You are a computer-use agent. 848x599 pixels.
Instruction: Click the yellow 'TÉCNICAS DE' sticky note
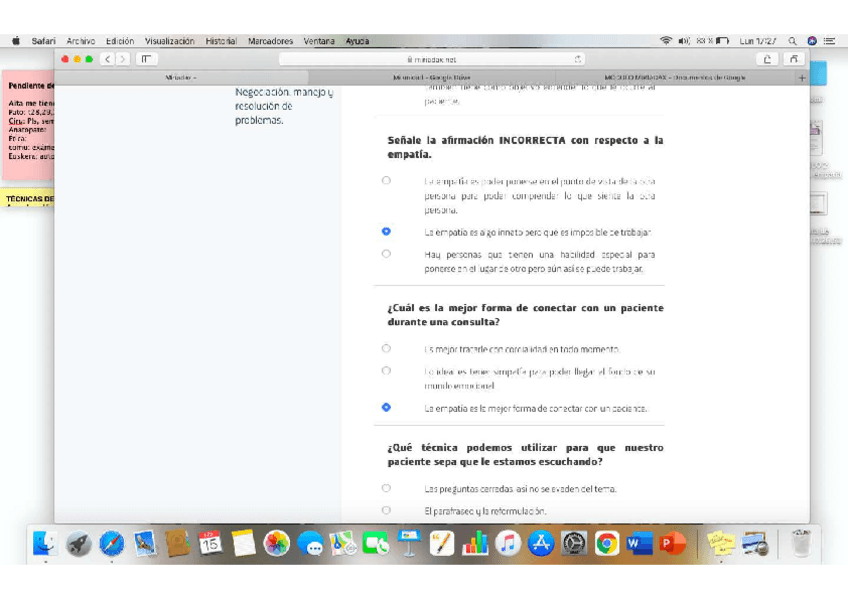[x=28, y=197]
